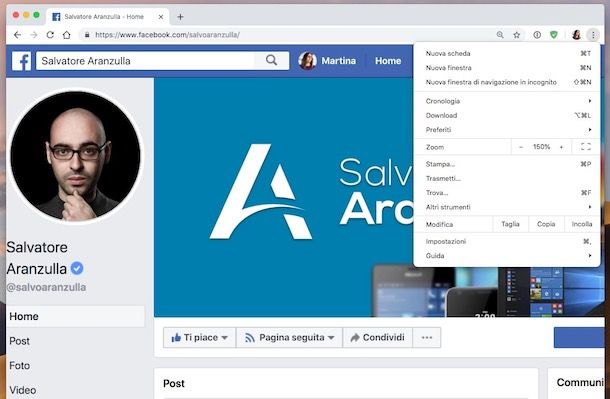This screenshot has height=399, width=610.
Task: Click the browser address bar URL
Action: coord(167,35)
